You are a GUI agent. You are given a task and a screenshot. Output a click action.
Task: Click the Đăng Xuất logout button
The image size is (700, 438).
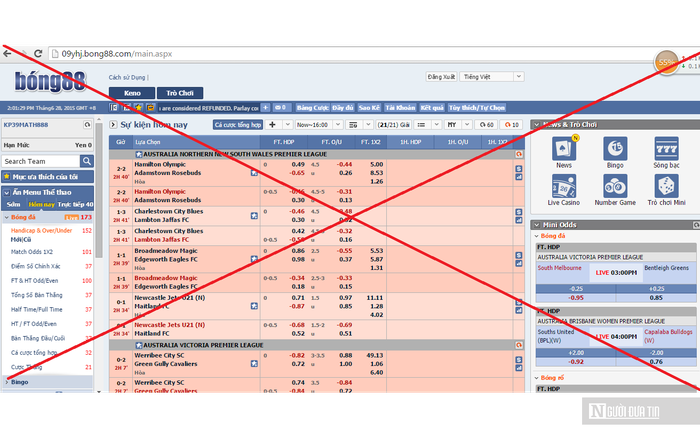point(441,77)
